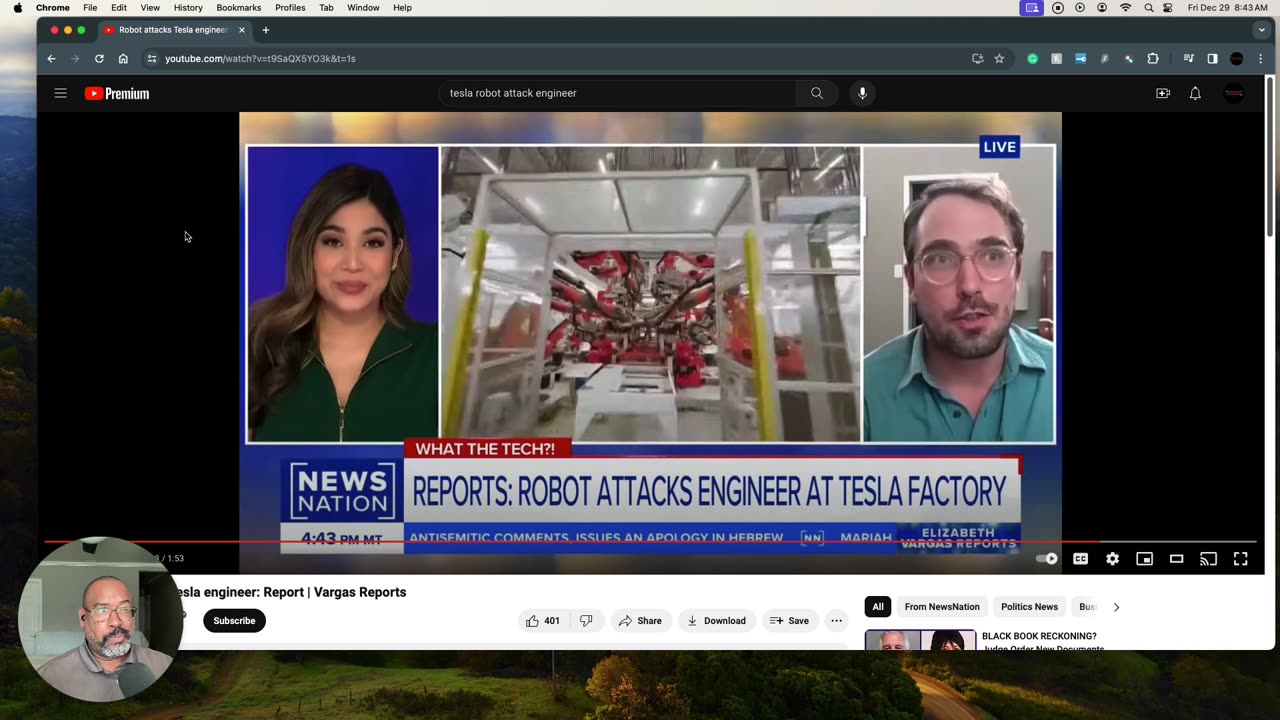Reload the page
1280x720 pixels.
click(99, 59)
